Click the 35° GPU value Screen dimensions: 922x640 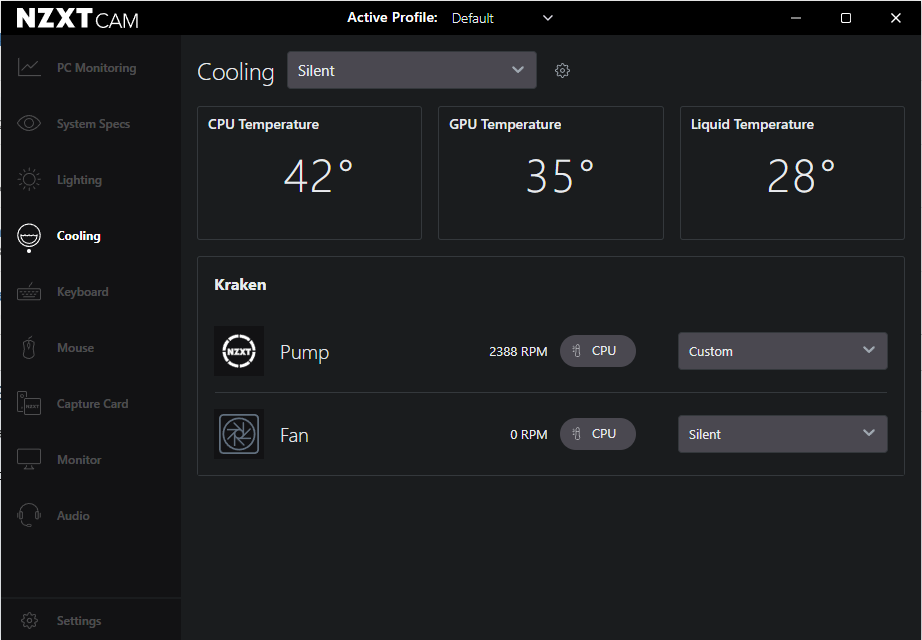[x=560, y=176]
